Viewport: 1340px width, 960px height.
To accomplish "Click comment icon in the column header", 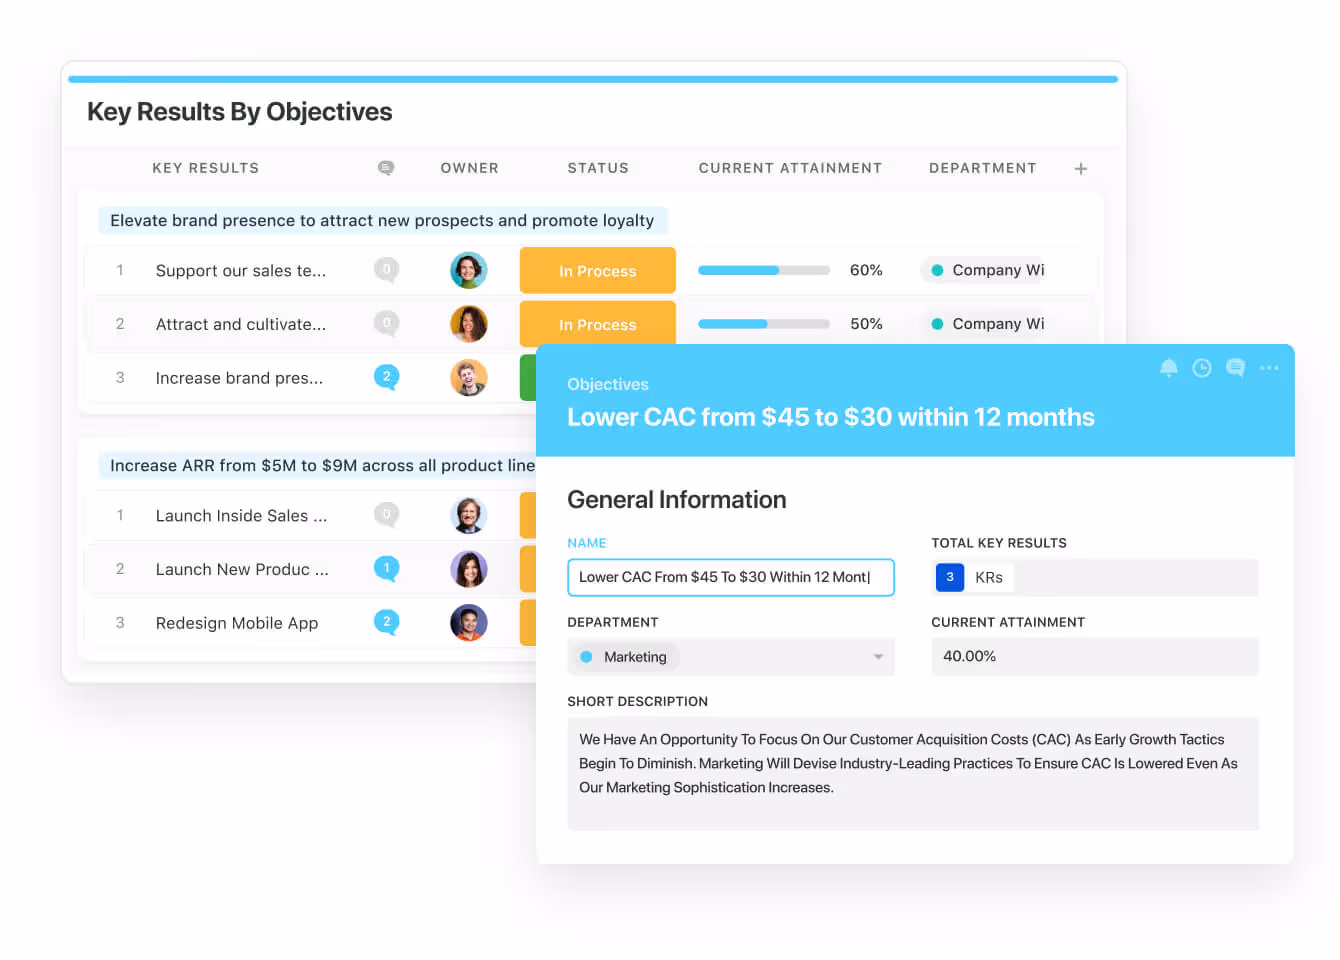I will 386,168.
